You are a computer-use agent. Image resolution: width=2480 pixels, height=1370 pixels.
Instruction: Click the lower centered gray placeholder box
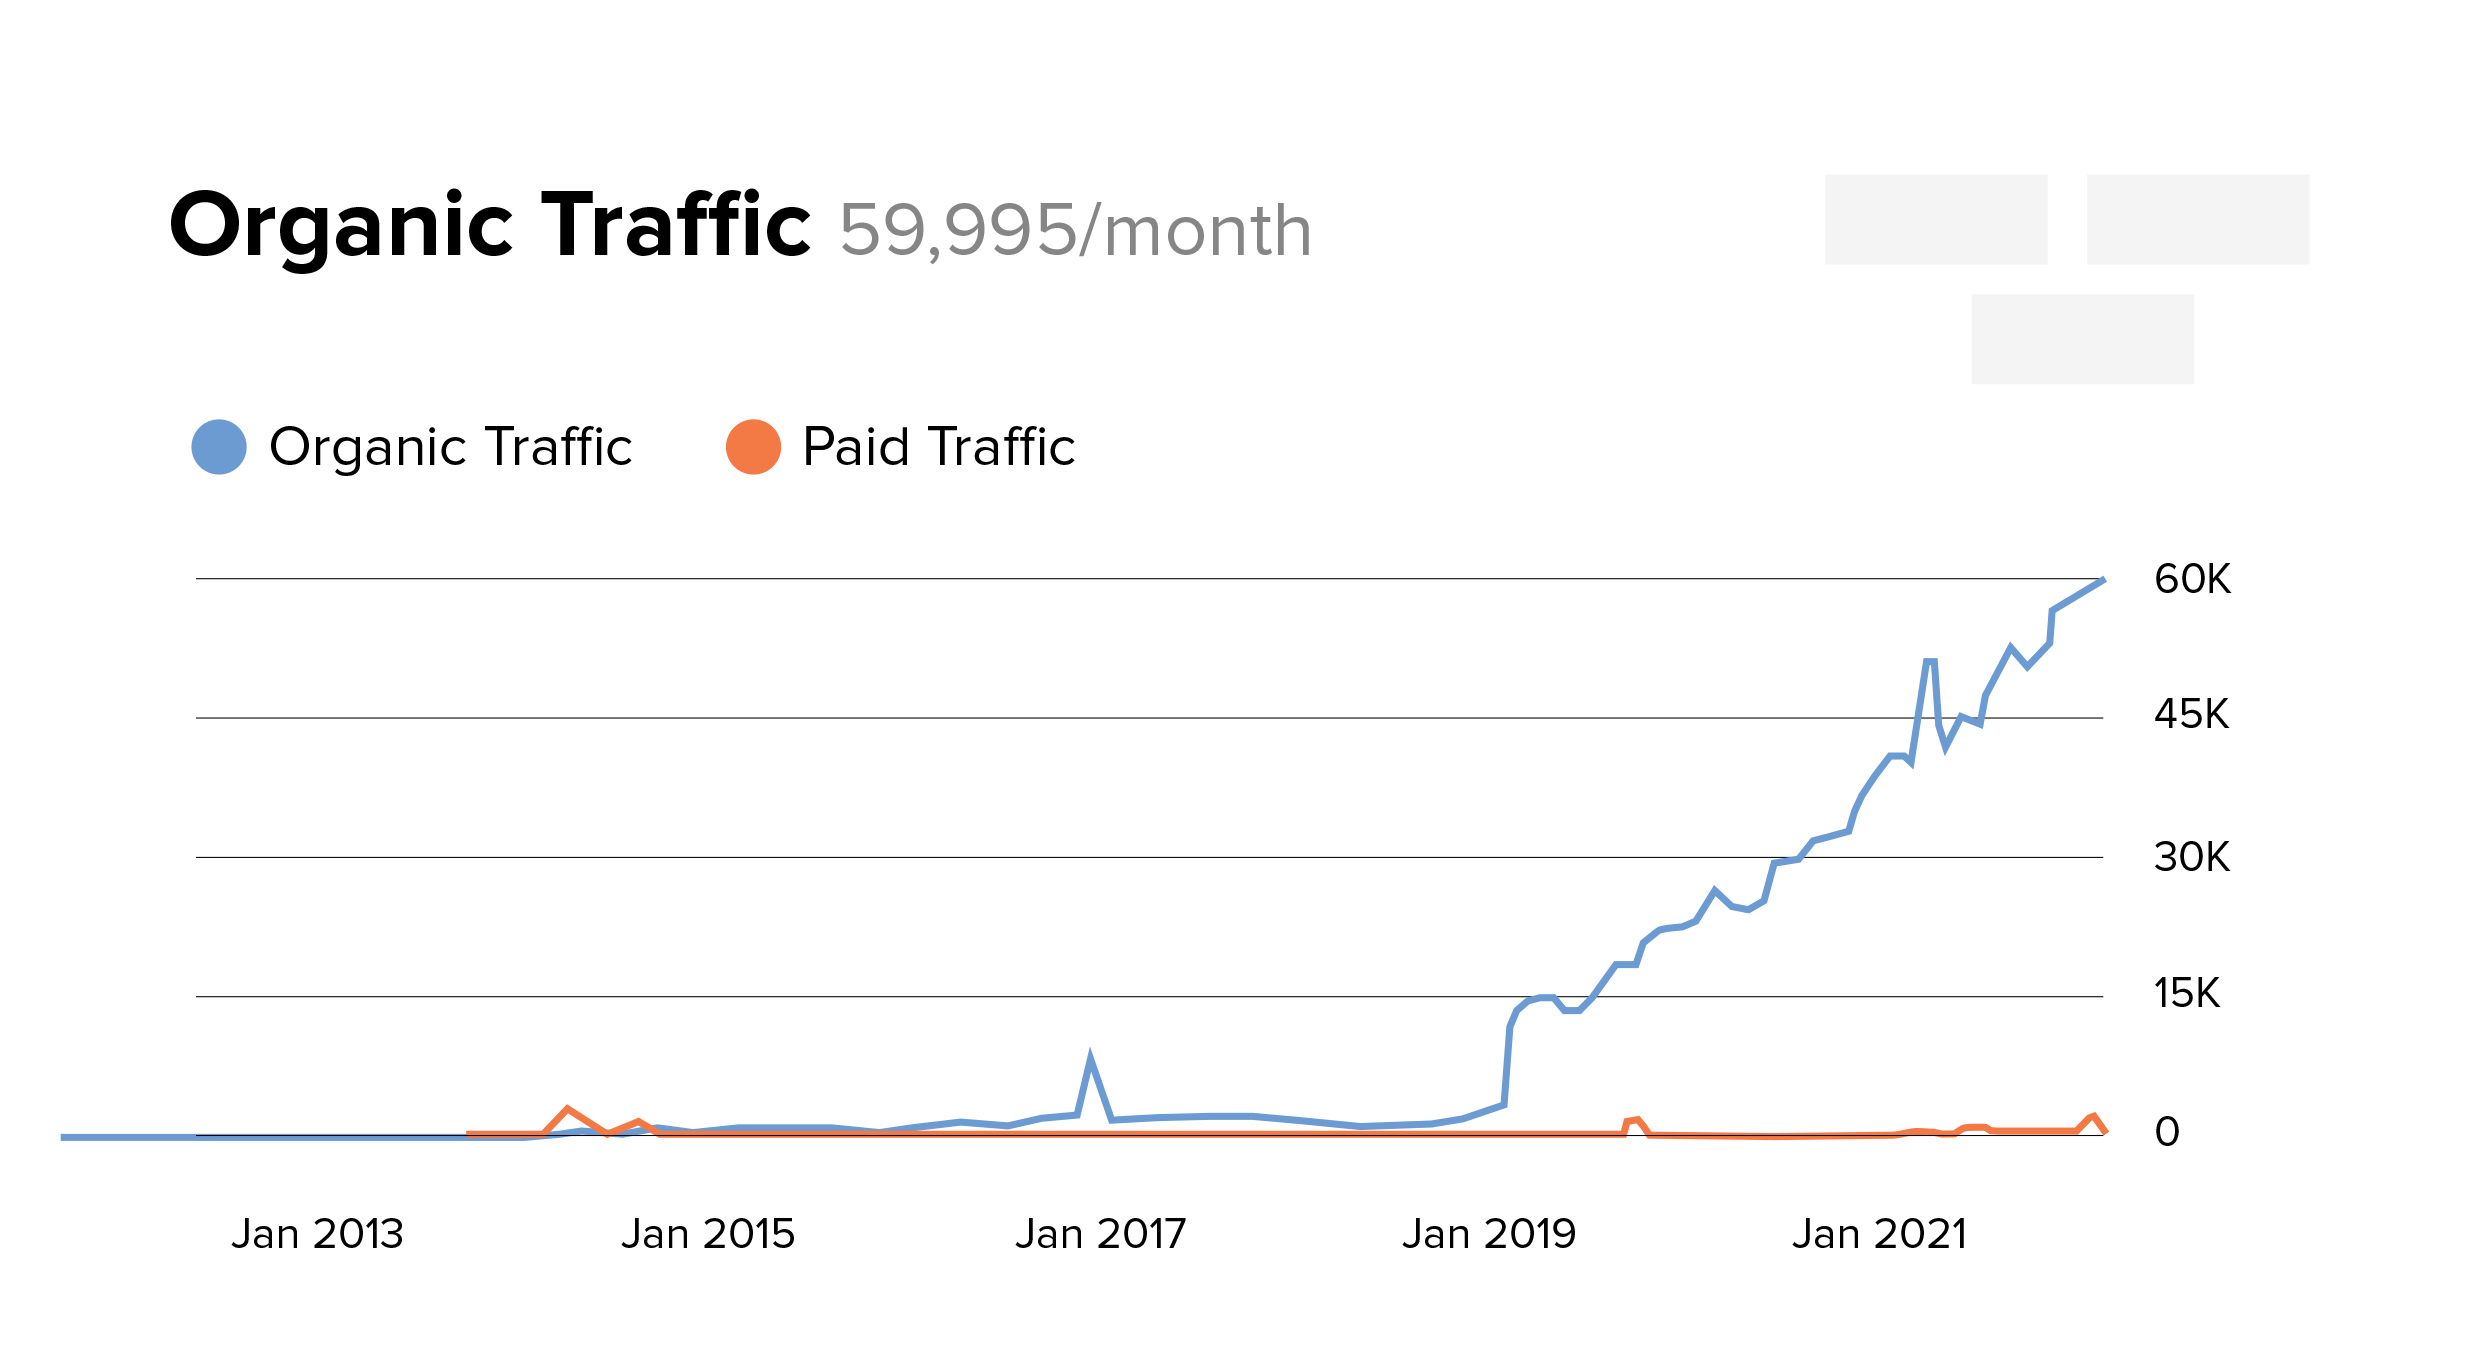click(2082, 339)
